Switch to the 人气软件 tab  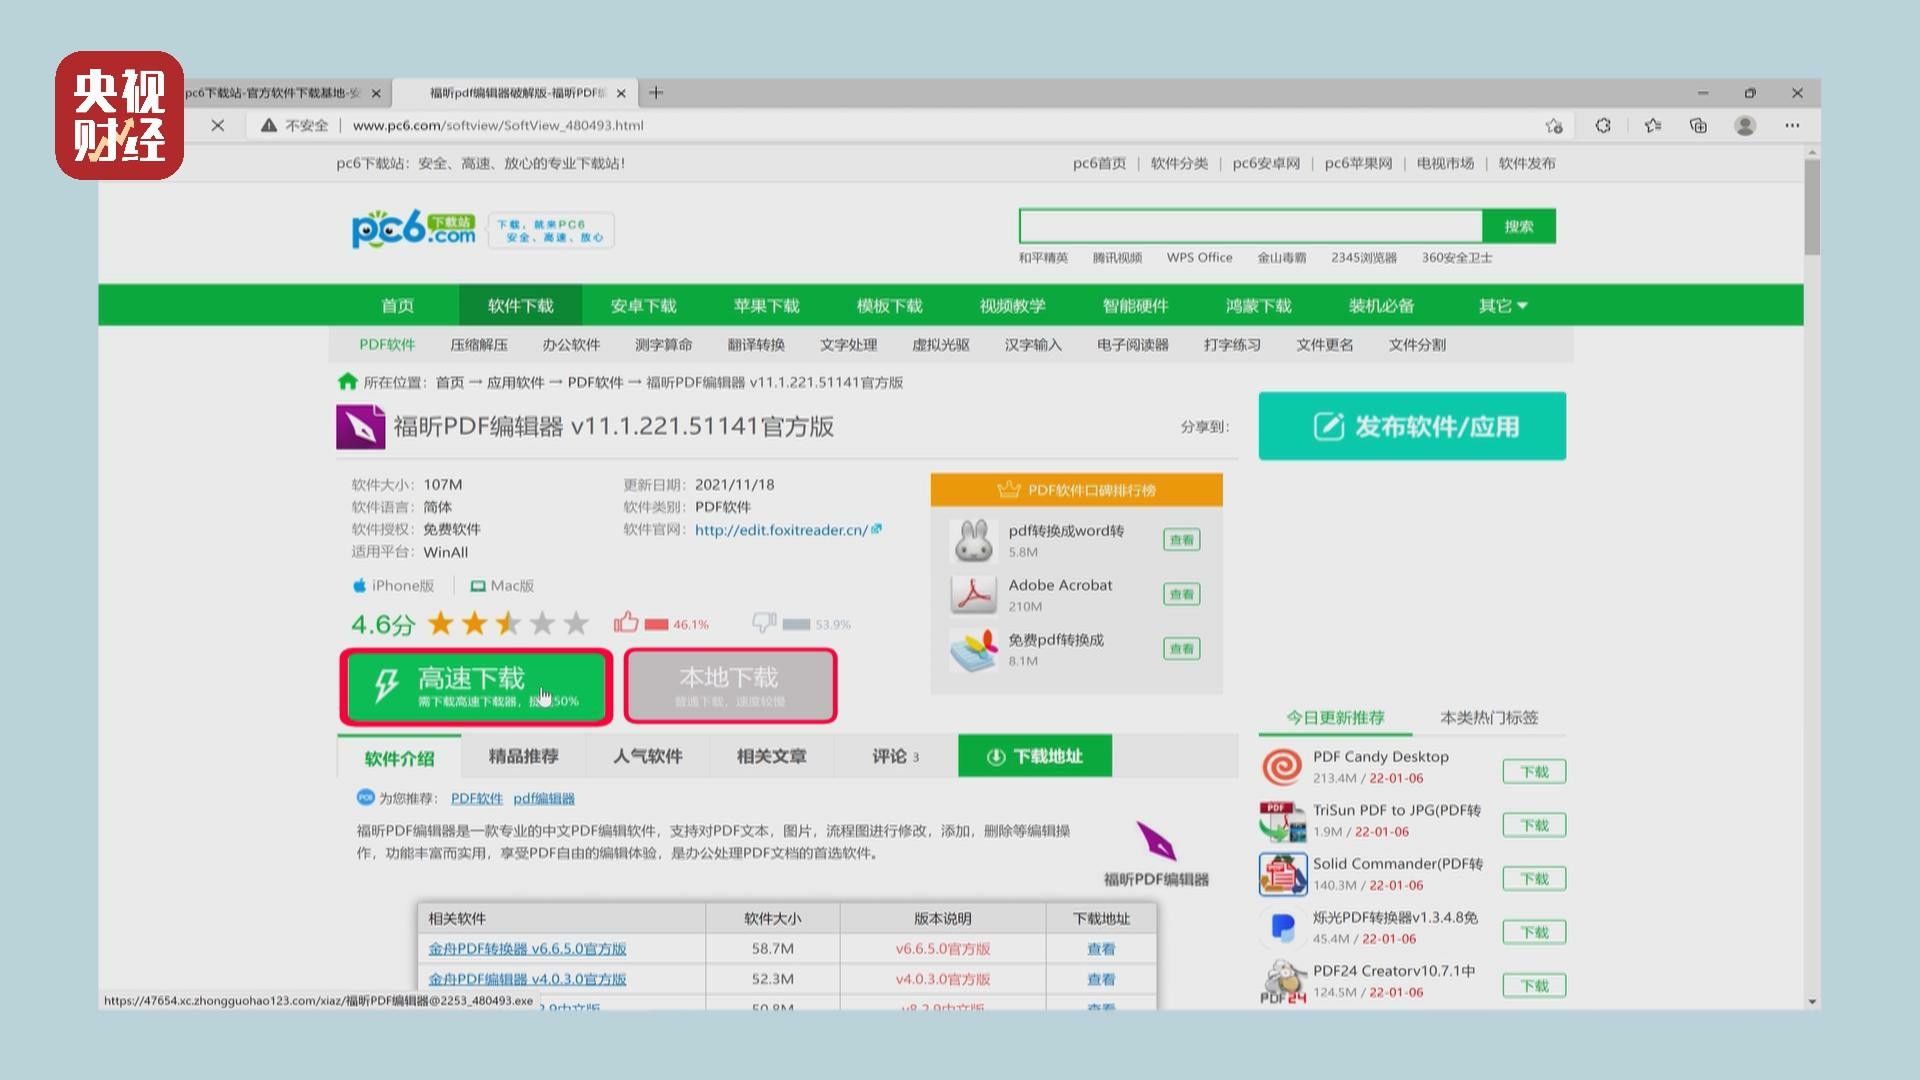[x=647, y=757]
